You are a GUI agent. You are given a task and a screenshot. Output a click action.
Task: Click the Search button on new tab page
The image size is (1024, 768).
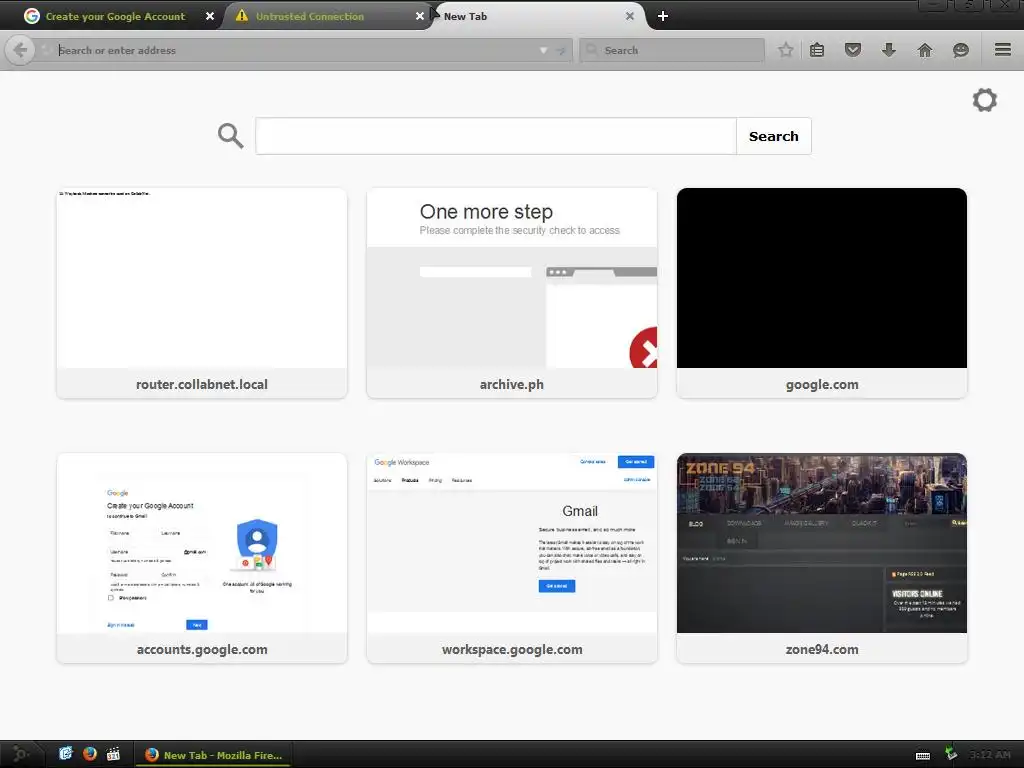pos(773,136)
